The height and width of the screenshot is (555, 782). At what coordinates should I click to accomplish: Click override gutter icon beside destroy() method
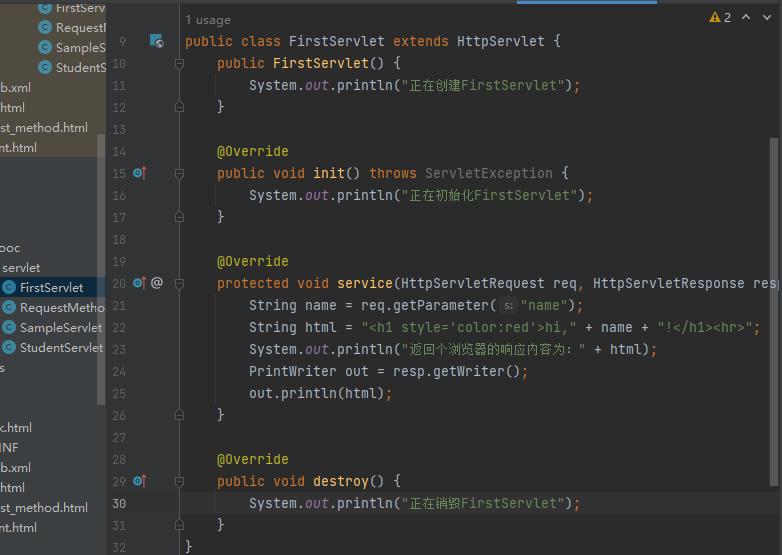[139, 481]
